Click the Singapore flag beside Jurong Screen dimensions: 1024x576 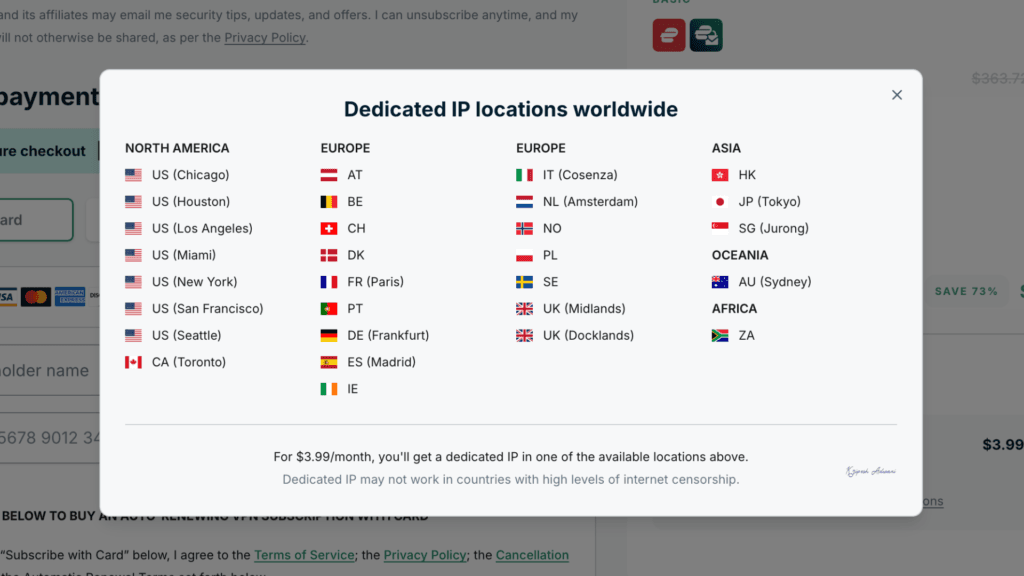coord(720,229)
